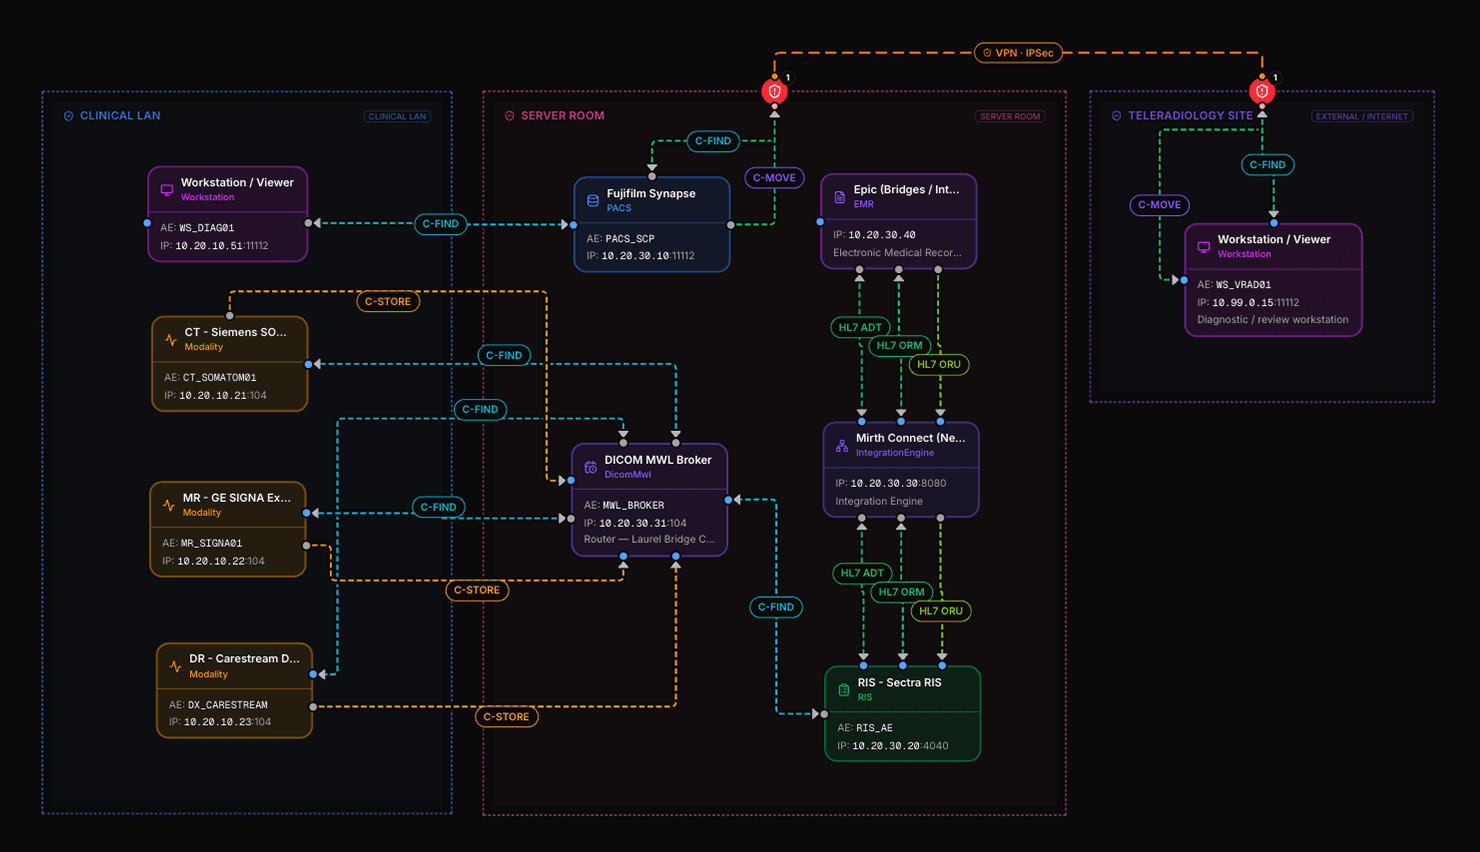
Task: Click the shield icon beside the TELERADIOLOGY SITE title
Action: [x=1117, y=116]
